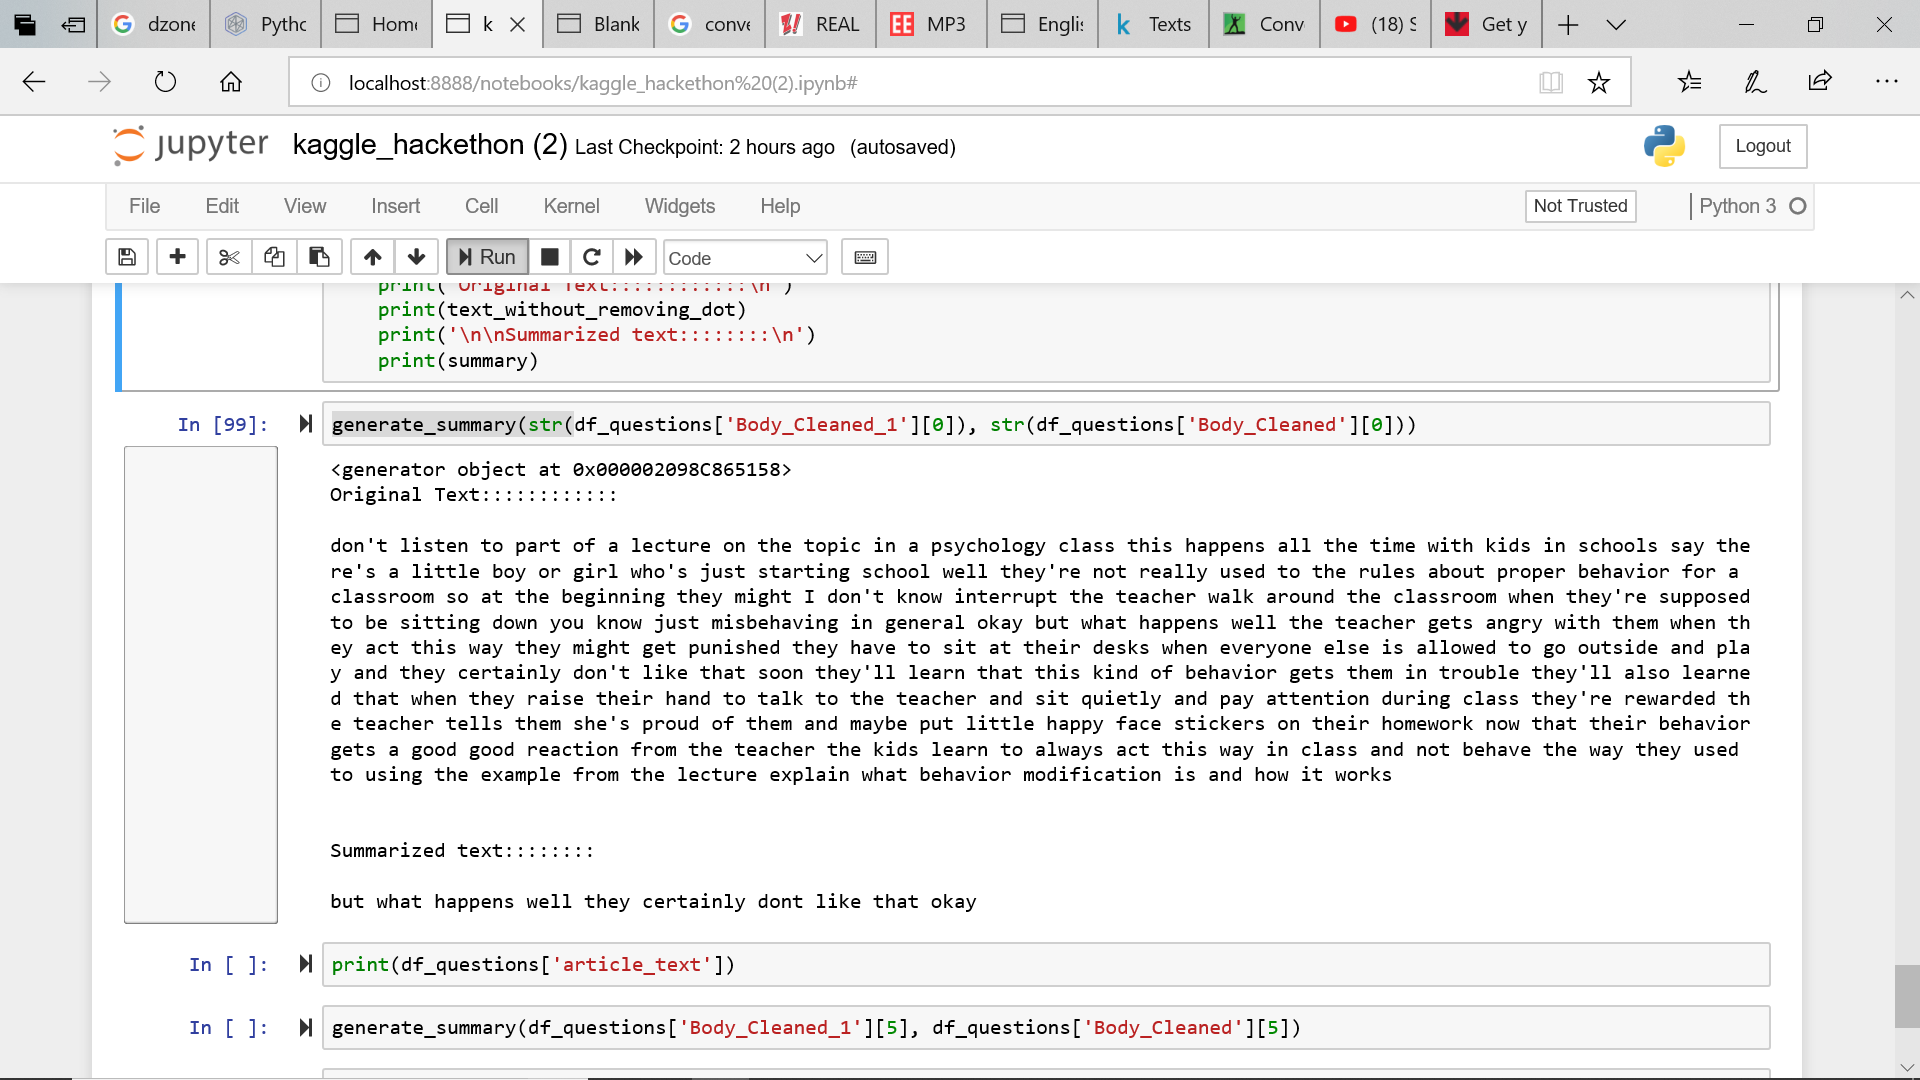Copy selected cells icon
1920x1080 pixels.
274,258
